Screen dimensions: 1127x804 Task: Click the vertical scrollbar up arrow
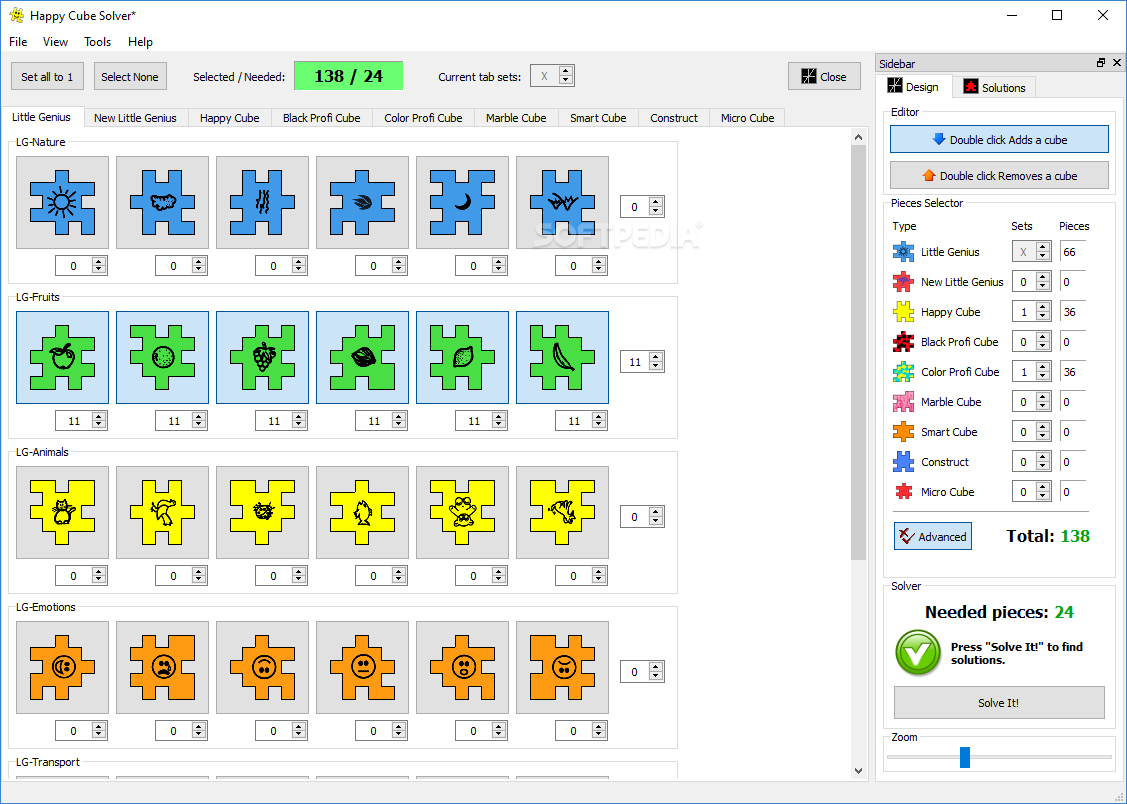click(x=858, y=137)
